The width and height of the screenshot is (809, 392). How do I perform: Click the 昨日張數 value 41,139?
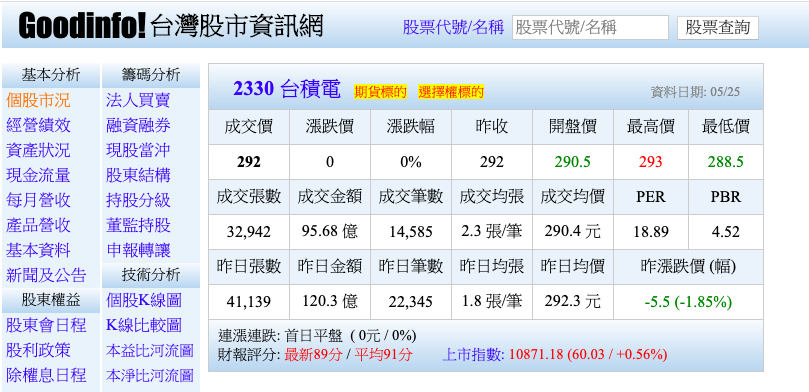[249, 302]
